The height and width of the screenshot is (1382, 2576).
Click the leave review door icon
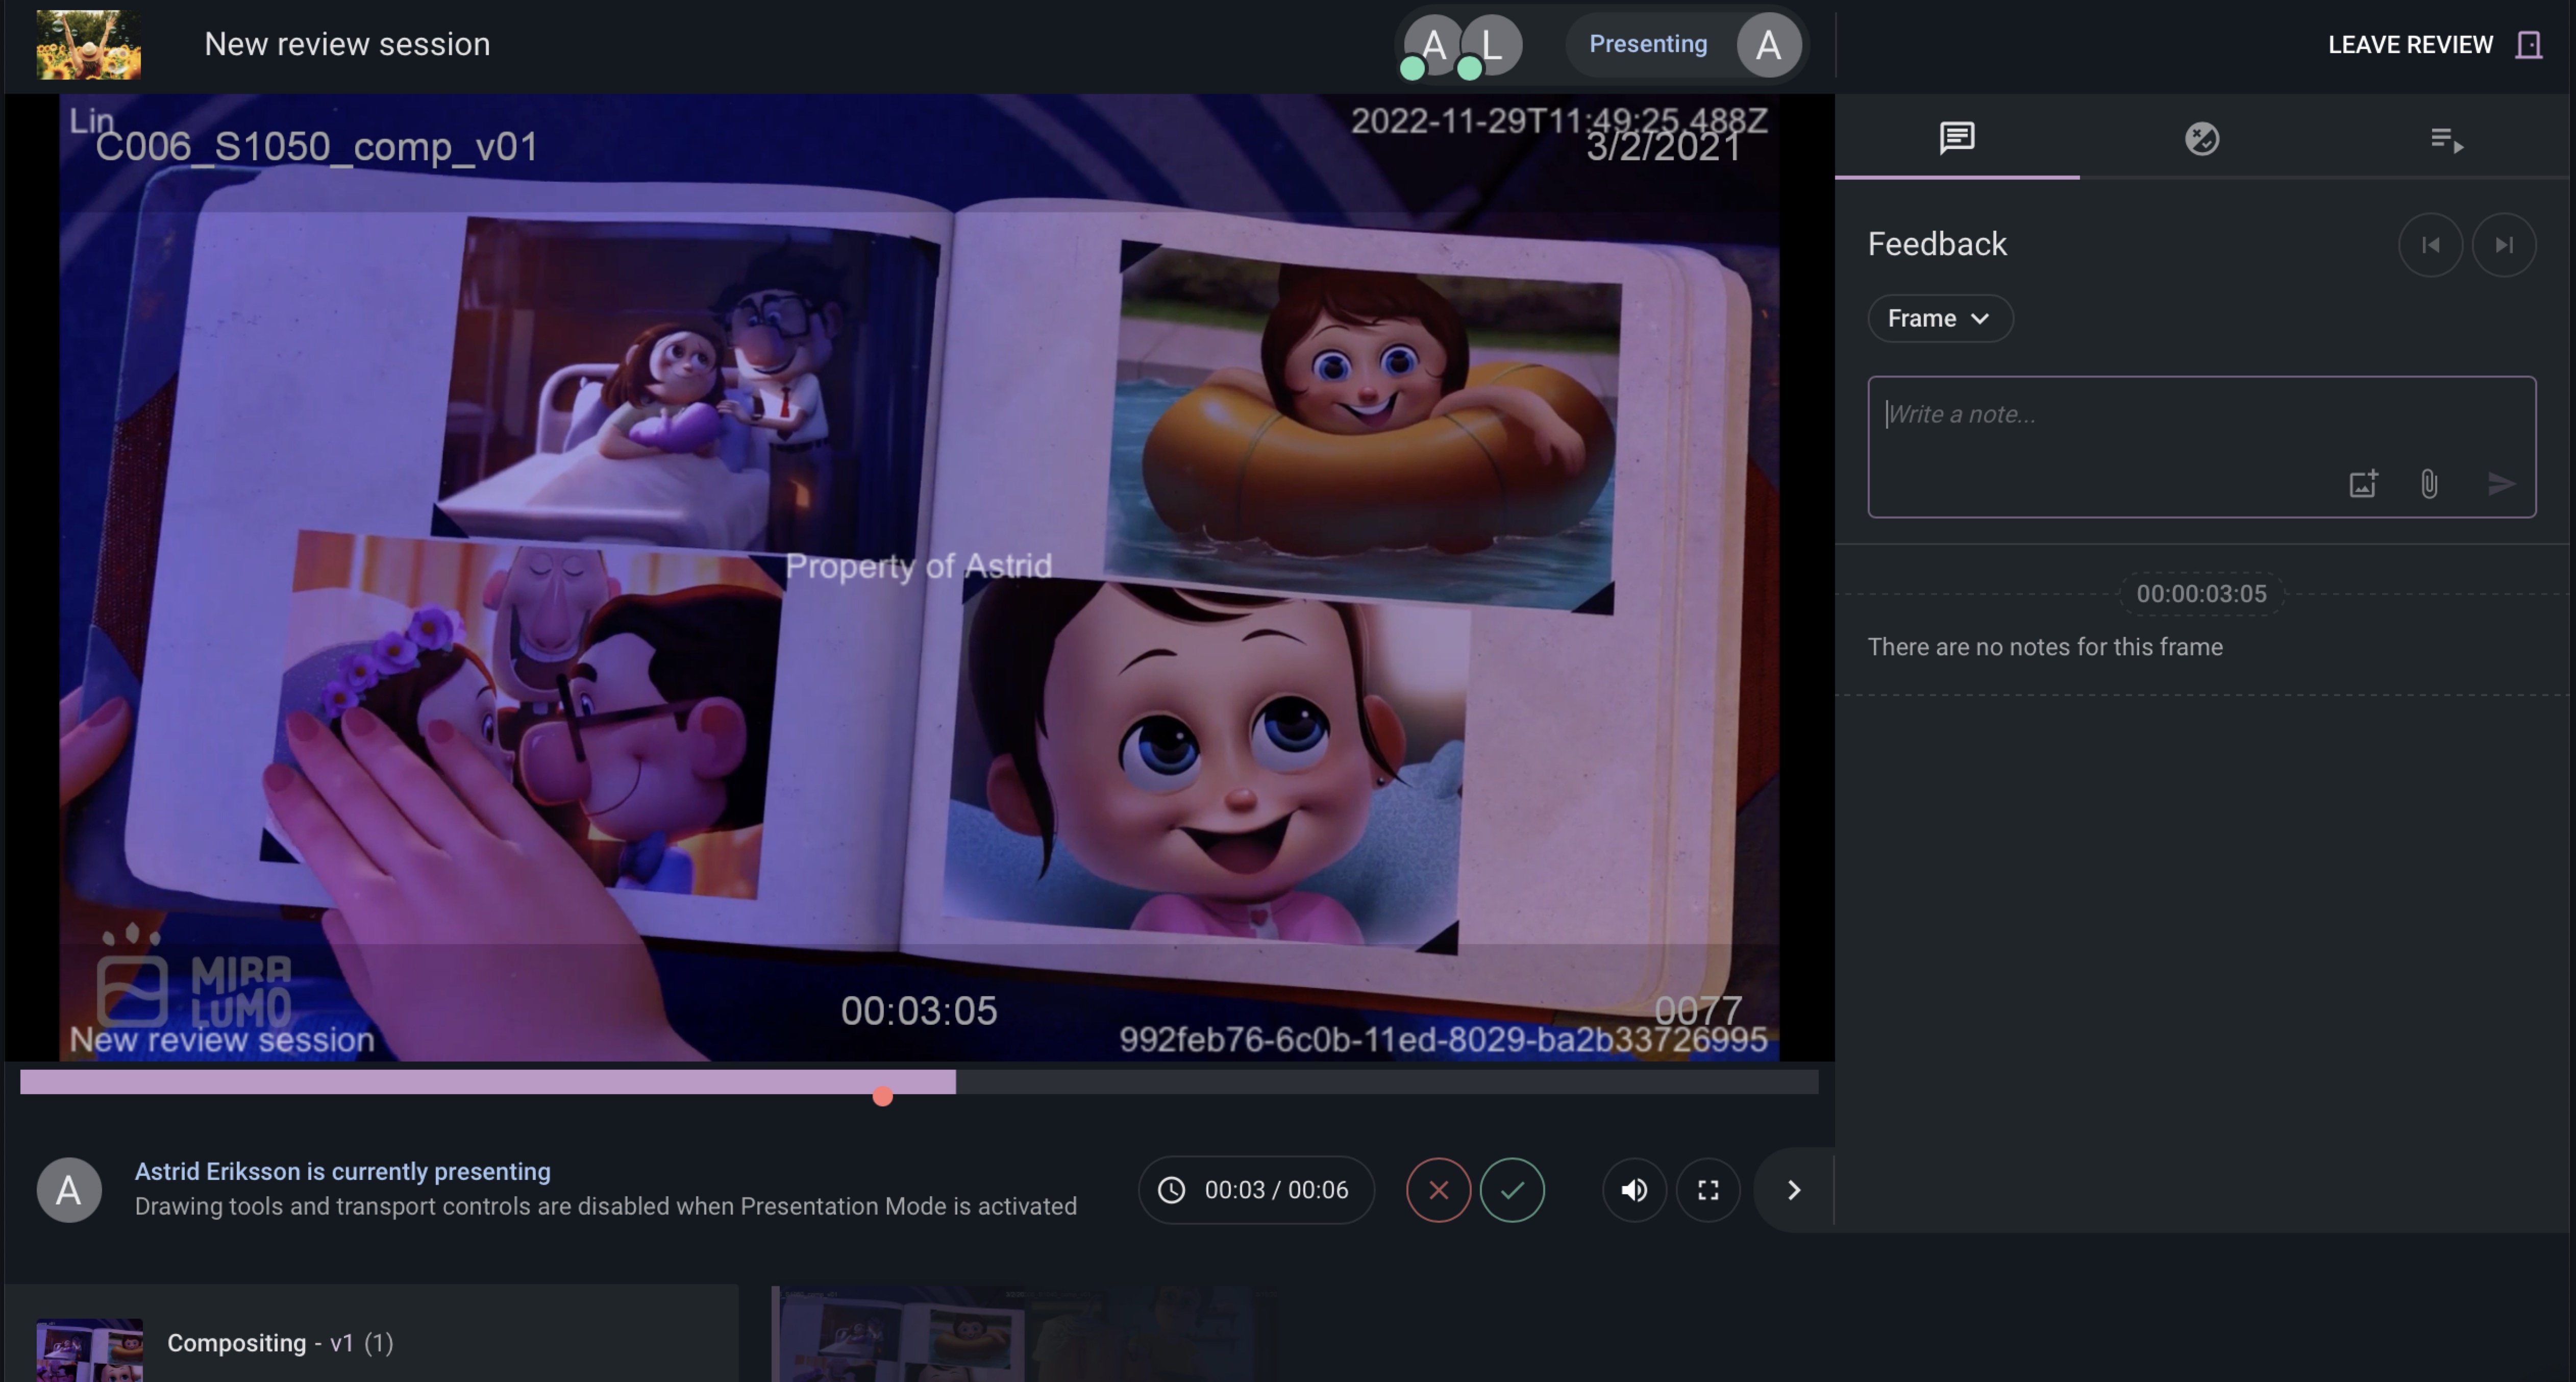[x=2528, y=45]
